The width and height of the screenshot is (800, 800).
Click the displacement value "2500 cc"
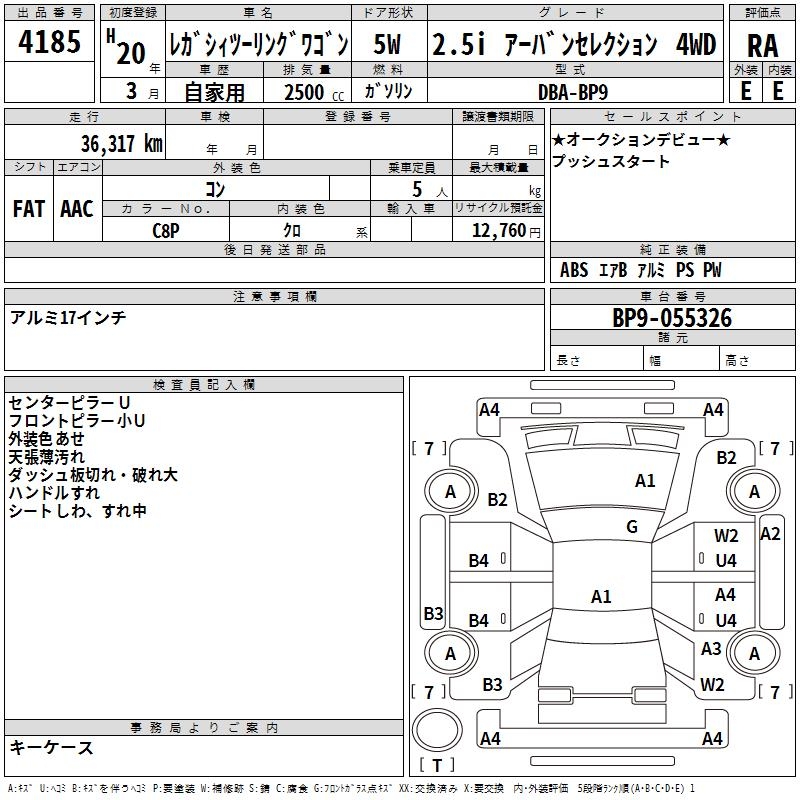(x=314, y=92)
